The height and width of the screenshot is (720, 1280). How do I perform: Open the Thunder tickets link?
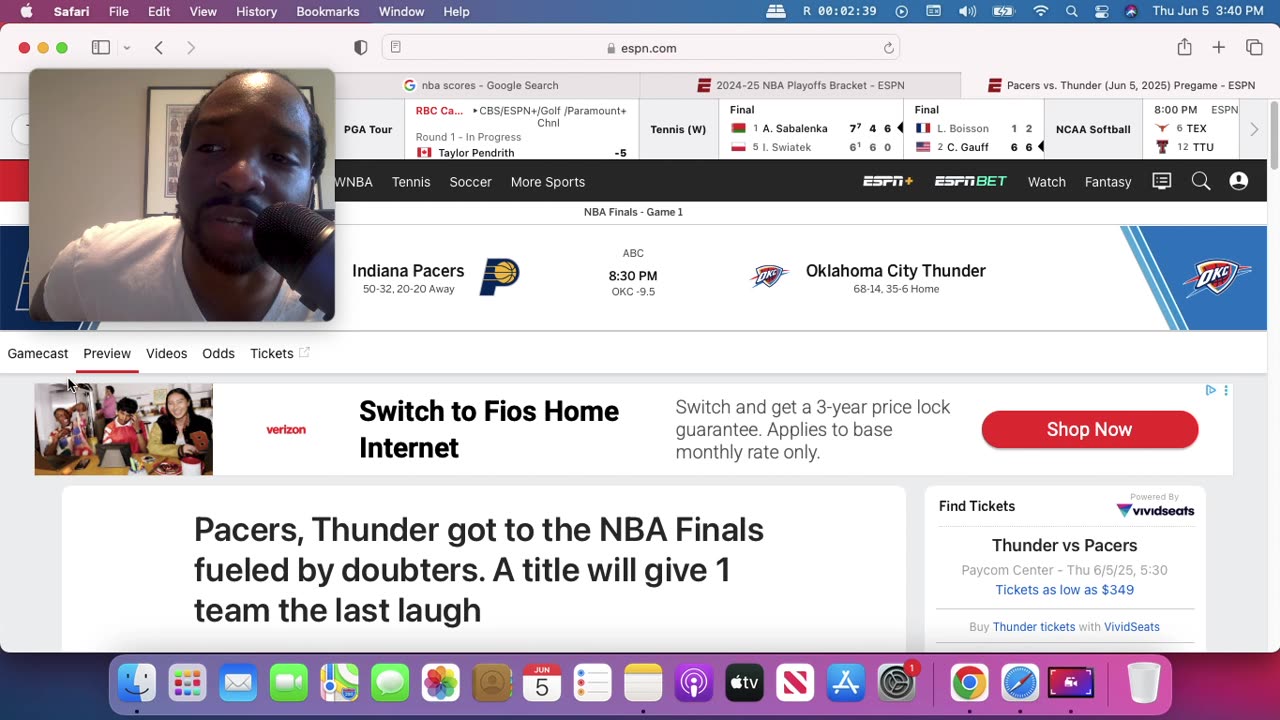1034,627
